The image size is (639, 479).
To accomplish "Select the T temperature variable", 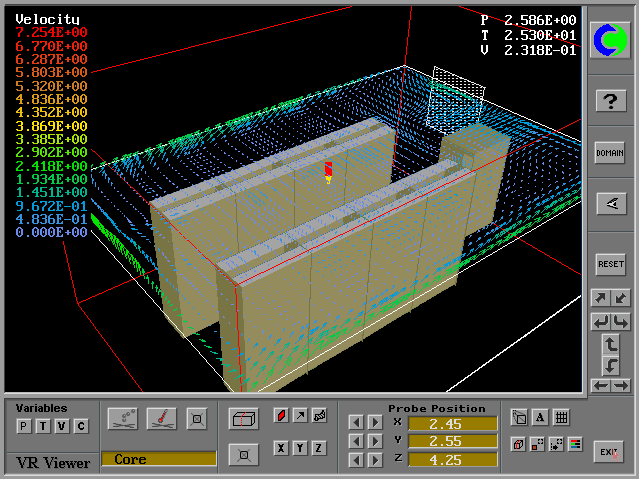I will [42, 427].
